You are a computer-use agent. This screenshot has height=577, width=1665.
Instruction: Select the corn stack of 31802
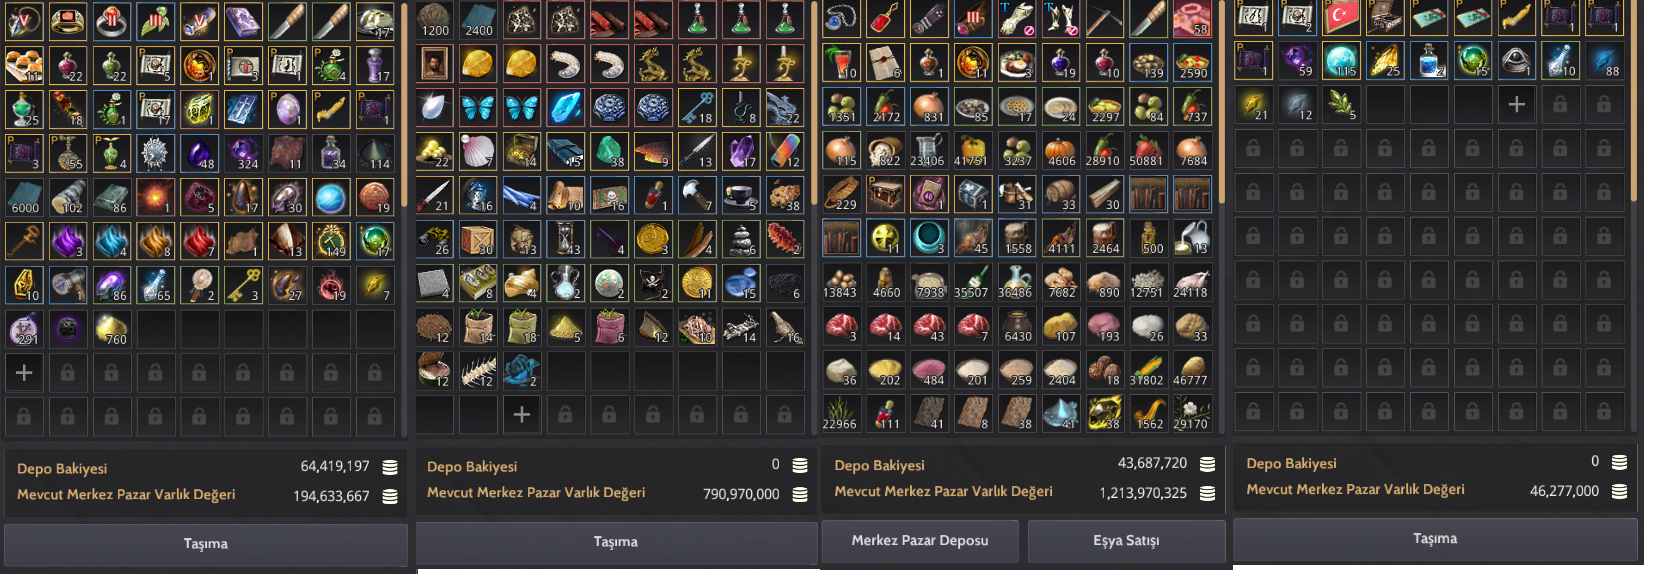(x=1148, y=370)
